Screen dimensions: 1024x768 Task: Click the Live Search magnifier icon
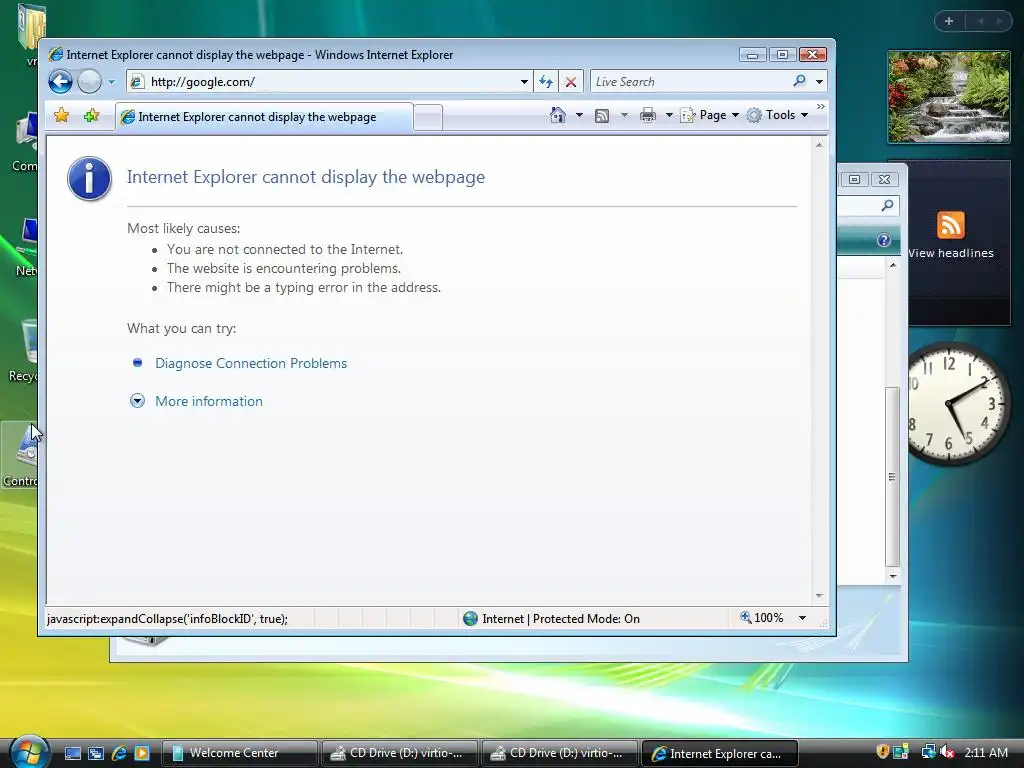(799, 81)
